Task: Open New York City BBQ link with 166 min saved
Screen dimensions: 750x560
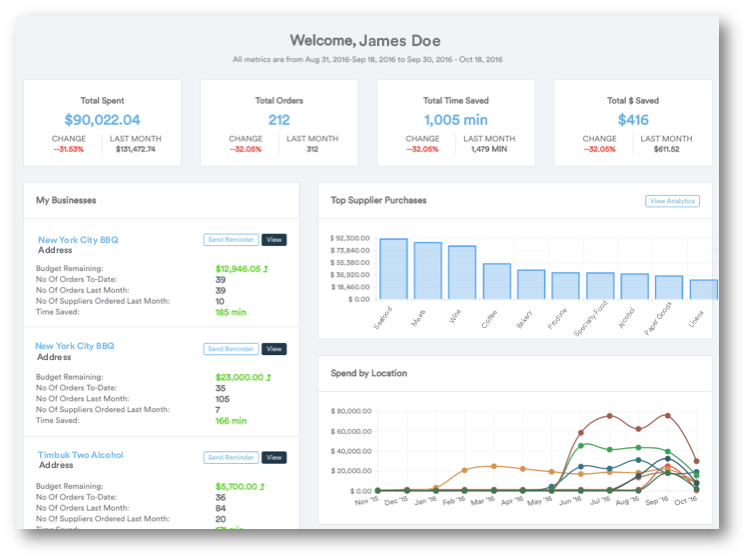Action: (75, 346)
